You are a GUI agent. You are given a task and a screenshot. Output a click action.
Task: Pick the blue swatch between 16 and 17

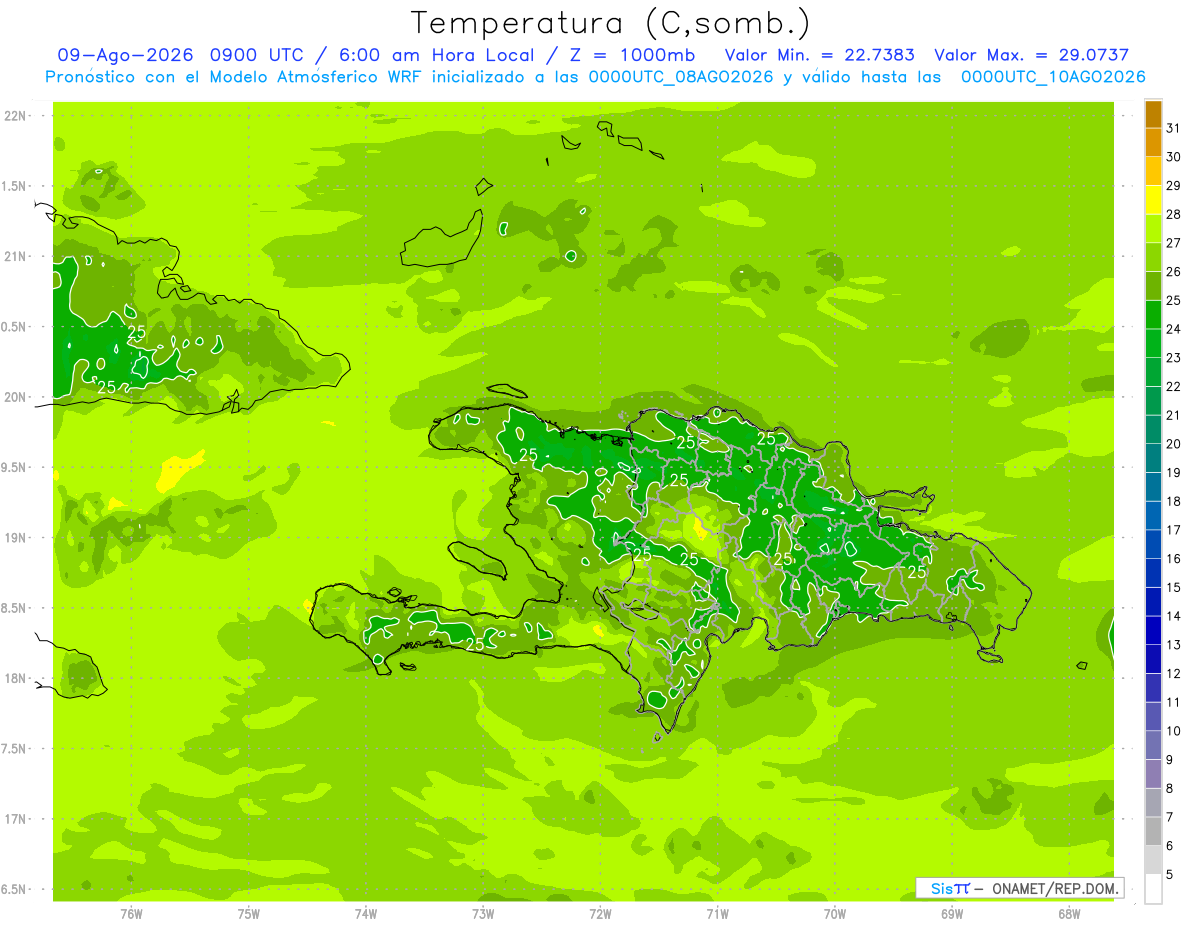(x=1153, y=545)
